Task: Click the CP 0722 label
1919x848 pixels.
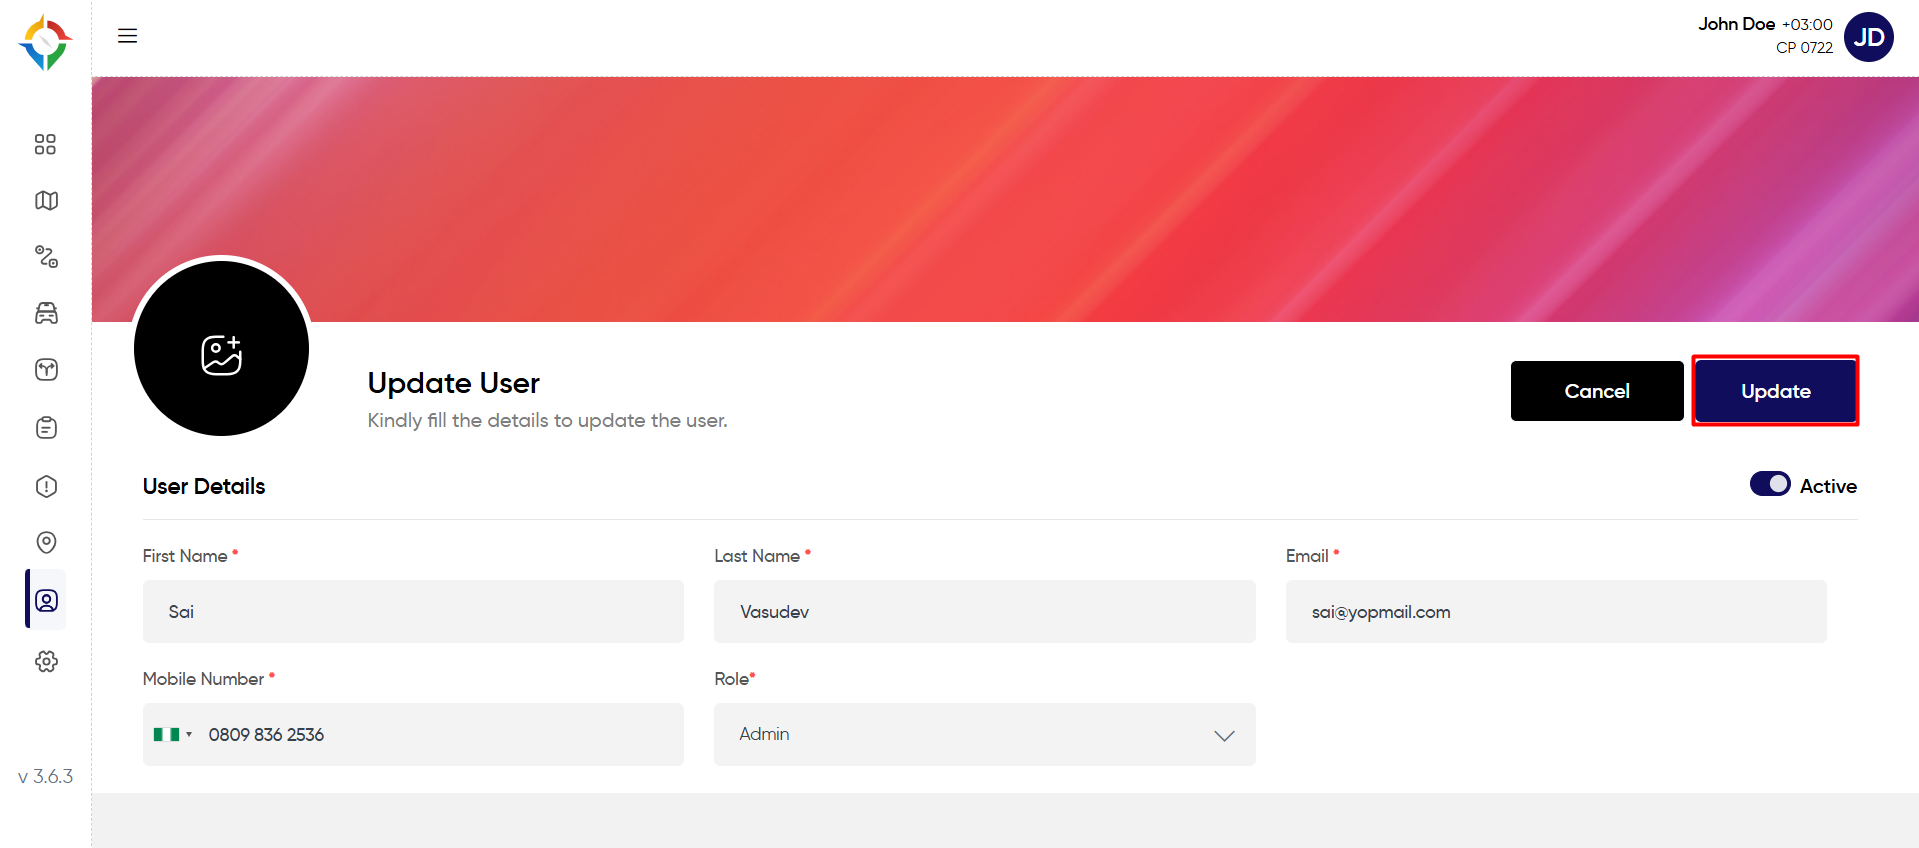Action: pos(1804,48)
